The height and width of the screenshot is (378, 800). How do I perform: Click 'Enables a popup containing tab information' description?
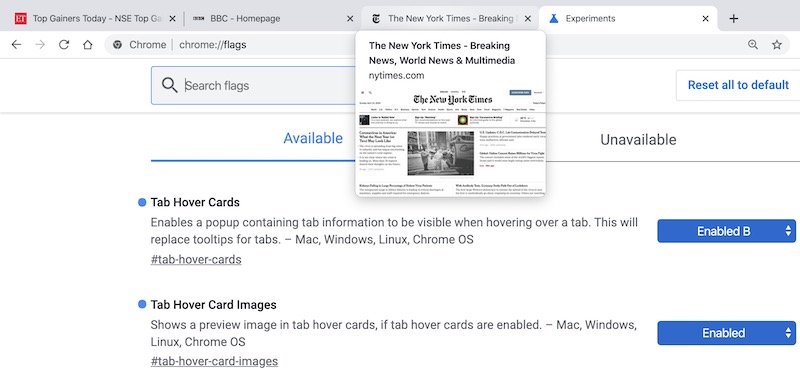394,231
